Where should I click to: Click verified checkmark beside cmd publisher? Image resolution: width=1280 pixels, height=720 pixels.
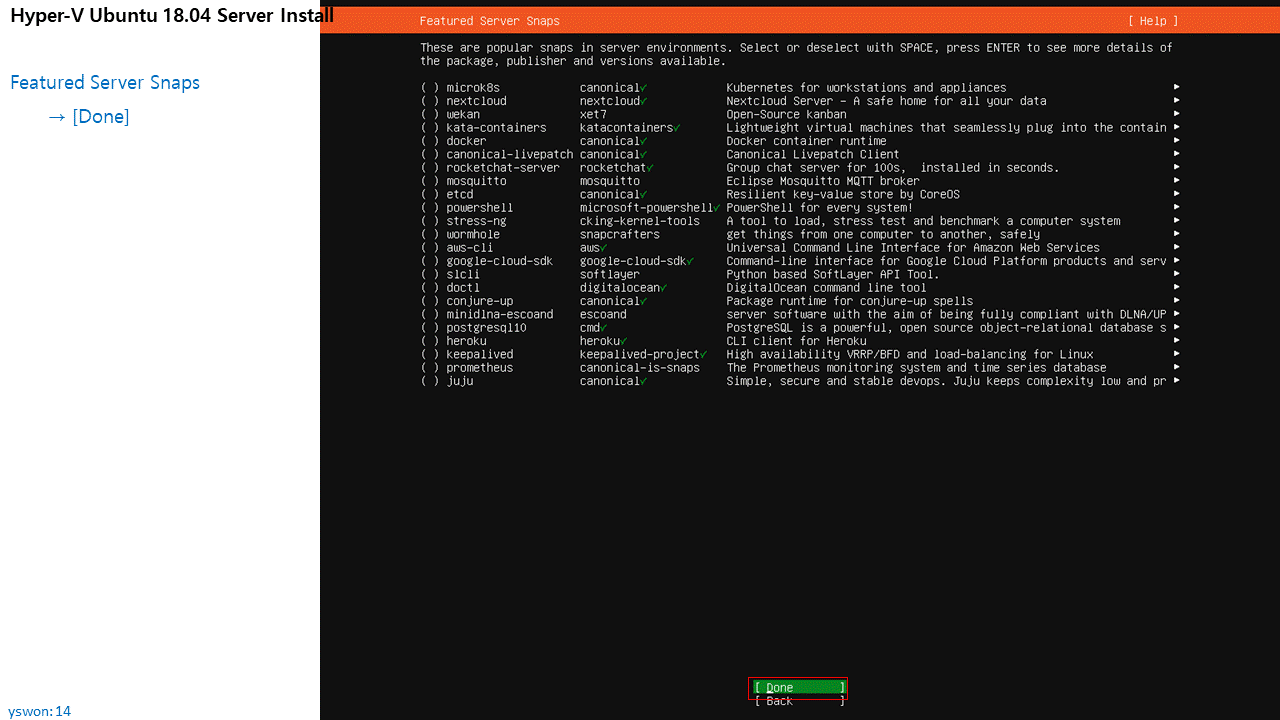pyautogui.click(x=604, y=328)
